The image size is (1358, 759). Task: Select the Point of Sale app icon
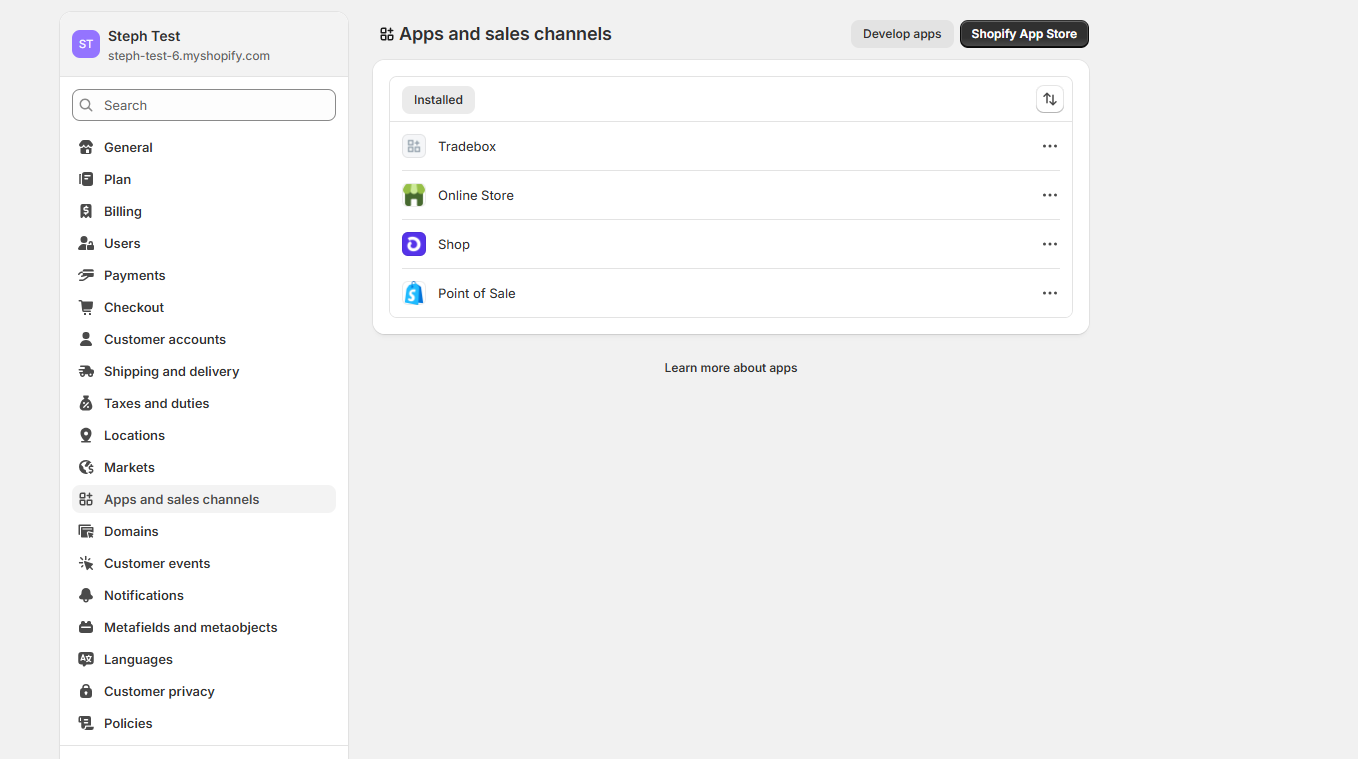click(x=413, y=292)
